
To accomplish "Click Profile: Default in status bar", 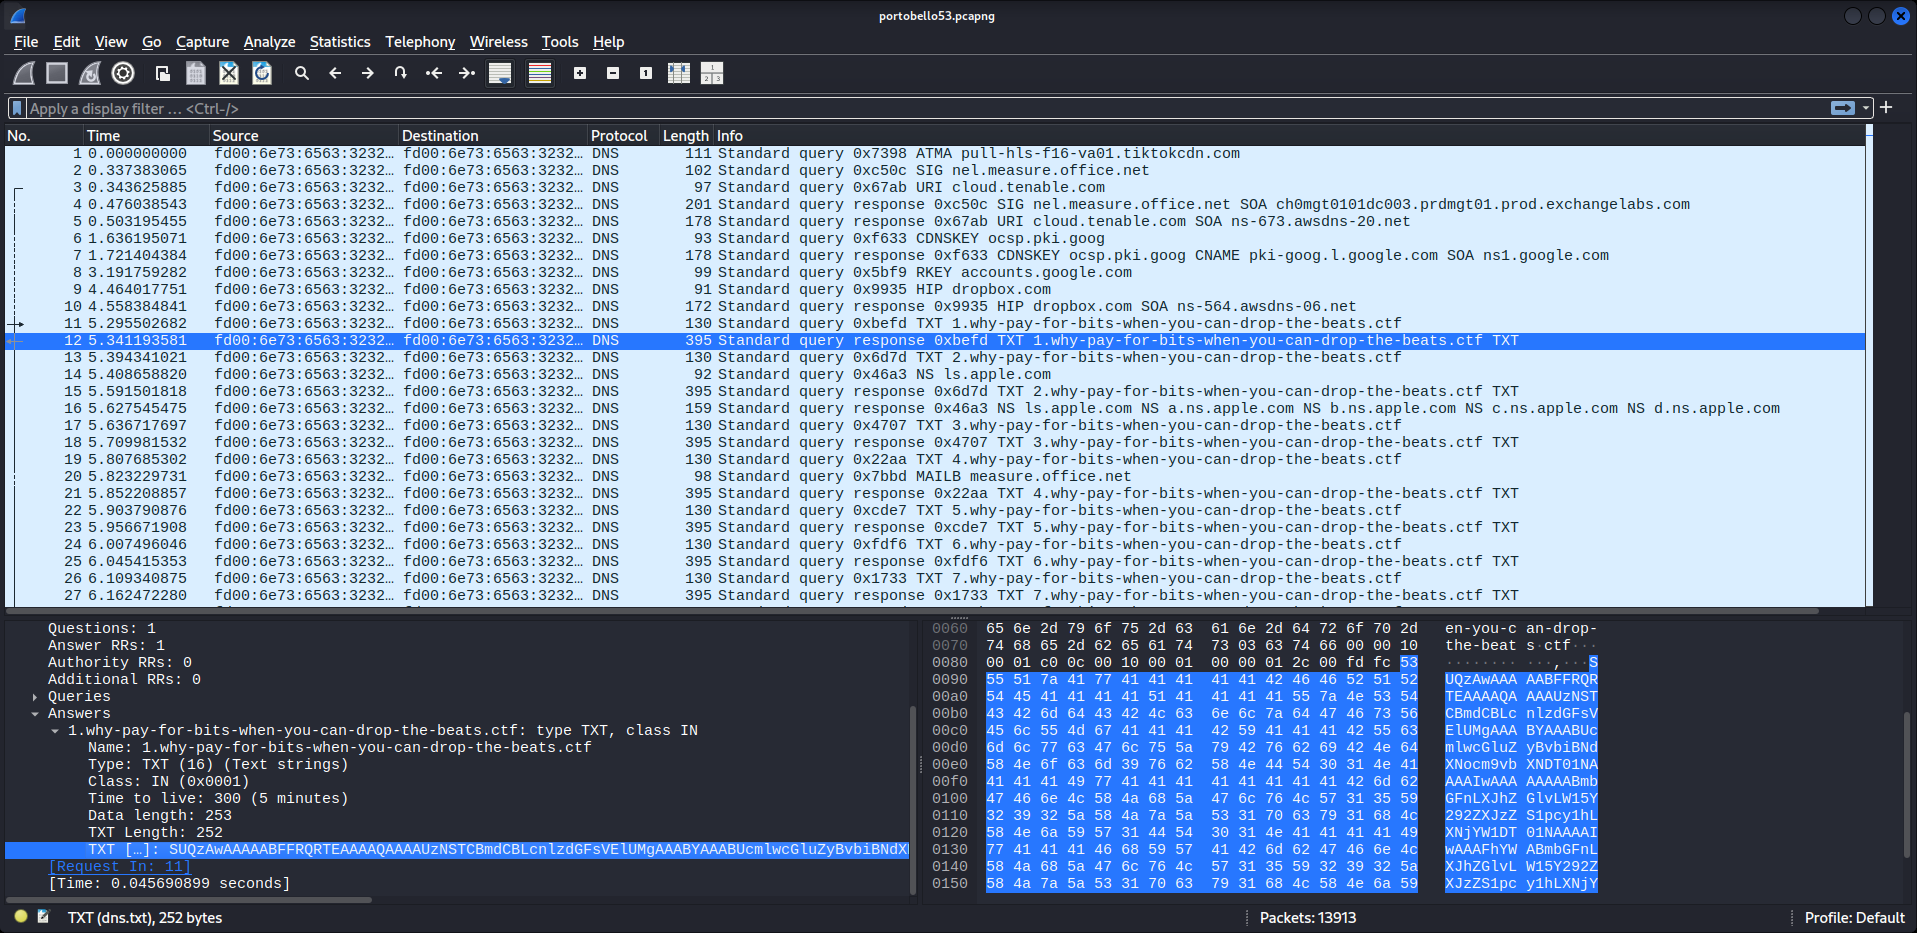I will tap(1854, 917).
